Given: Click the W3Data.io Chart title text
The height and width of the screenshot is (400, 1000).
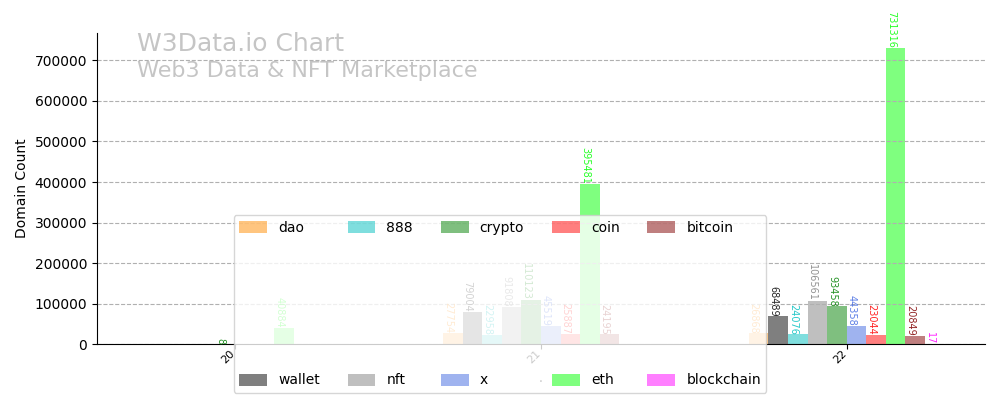Looking at the screenshot, I should pos(240,44).
